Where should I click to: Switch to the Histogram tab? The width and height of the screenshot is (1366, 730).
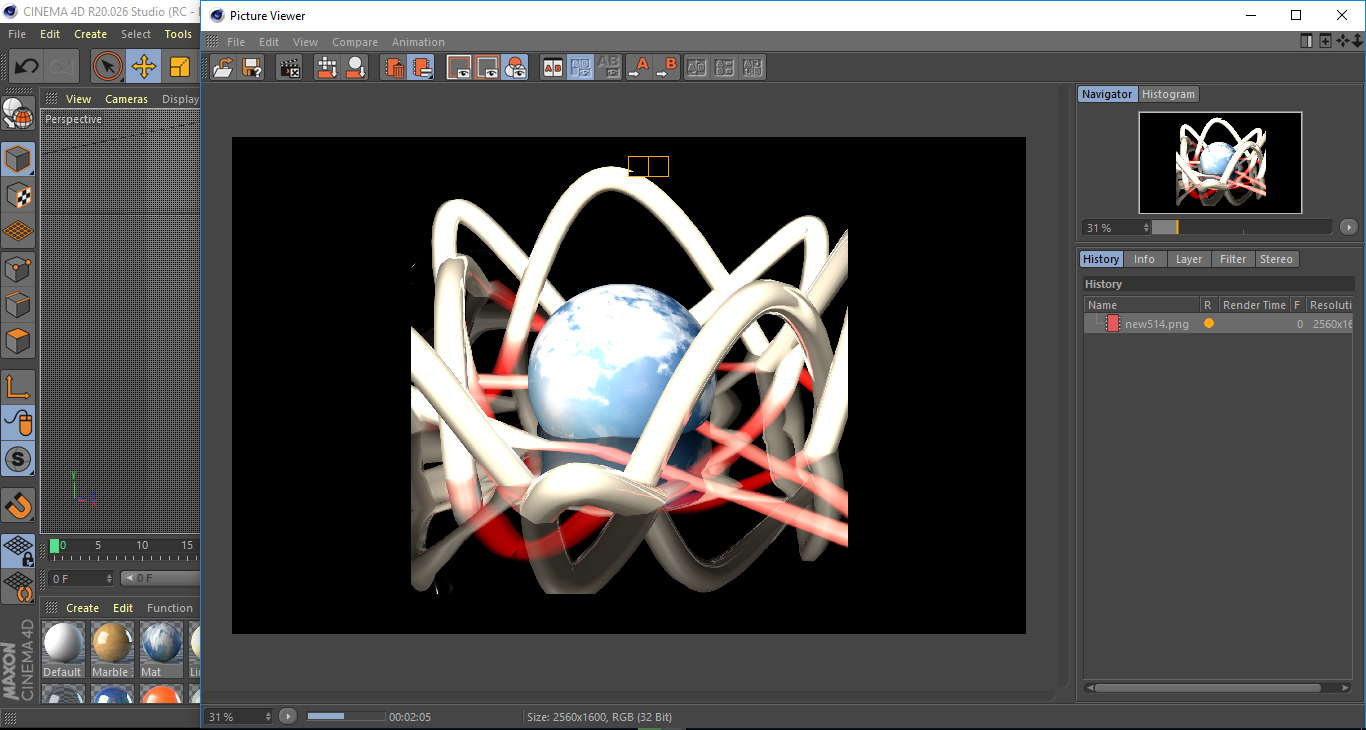[x=1168, y=94]
